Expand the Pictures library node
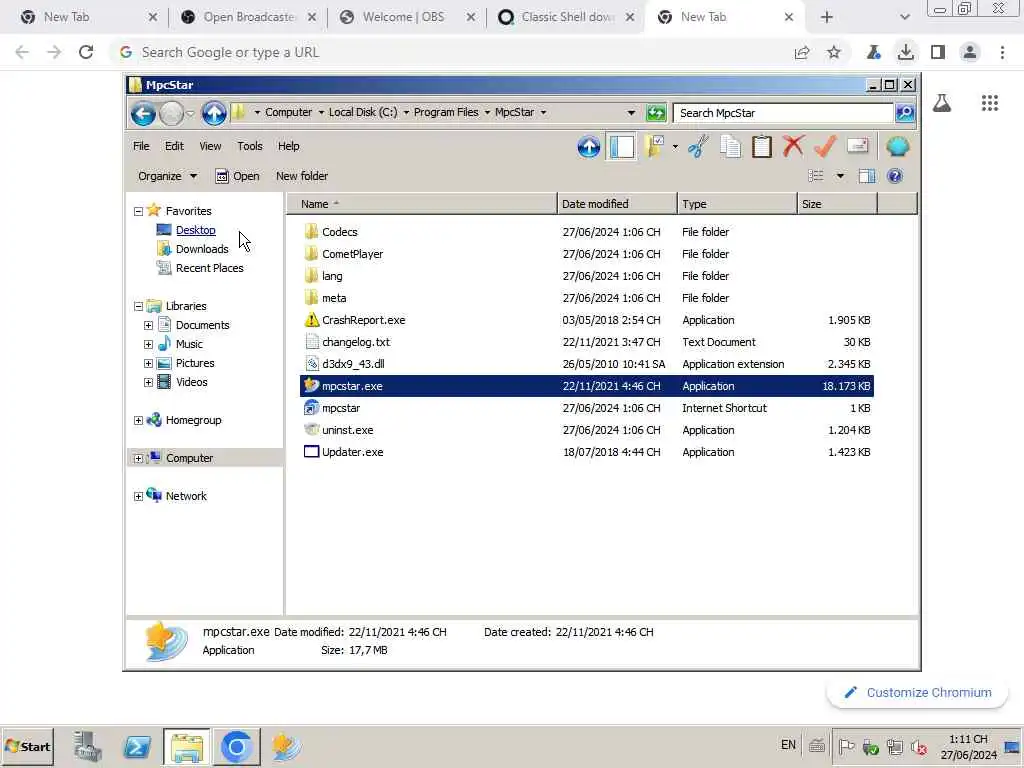Viewport: 1024px width, 768px height. [148, 363]
